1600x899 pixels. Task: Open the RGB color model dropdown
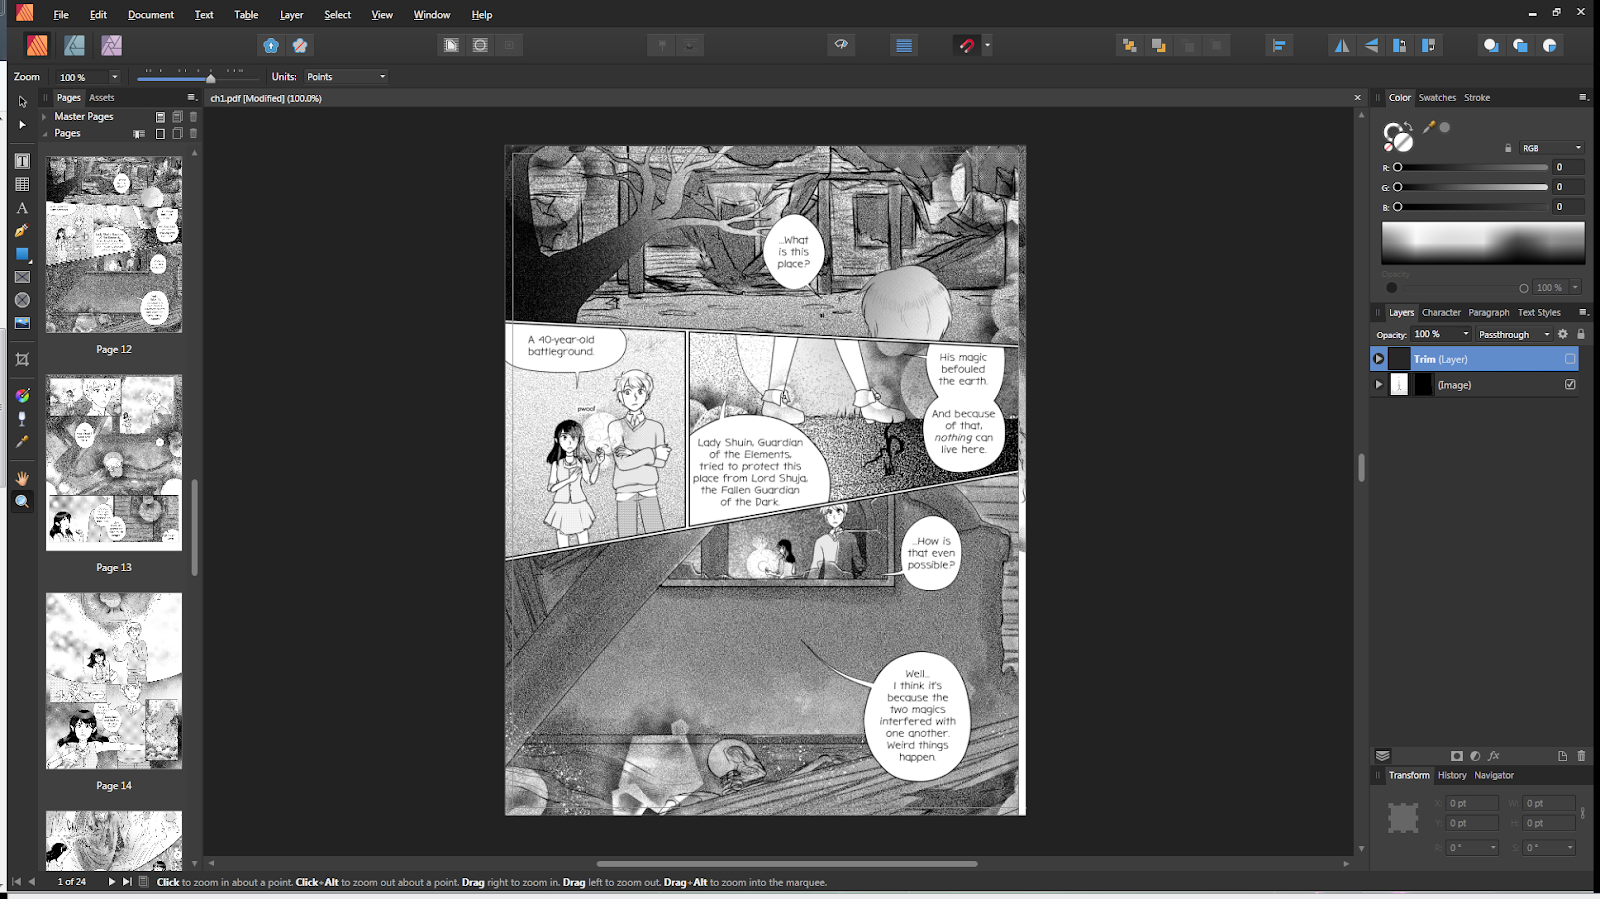(x=1551, y=148)
